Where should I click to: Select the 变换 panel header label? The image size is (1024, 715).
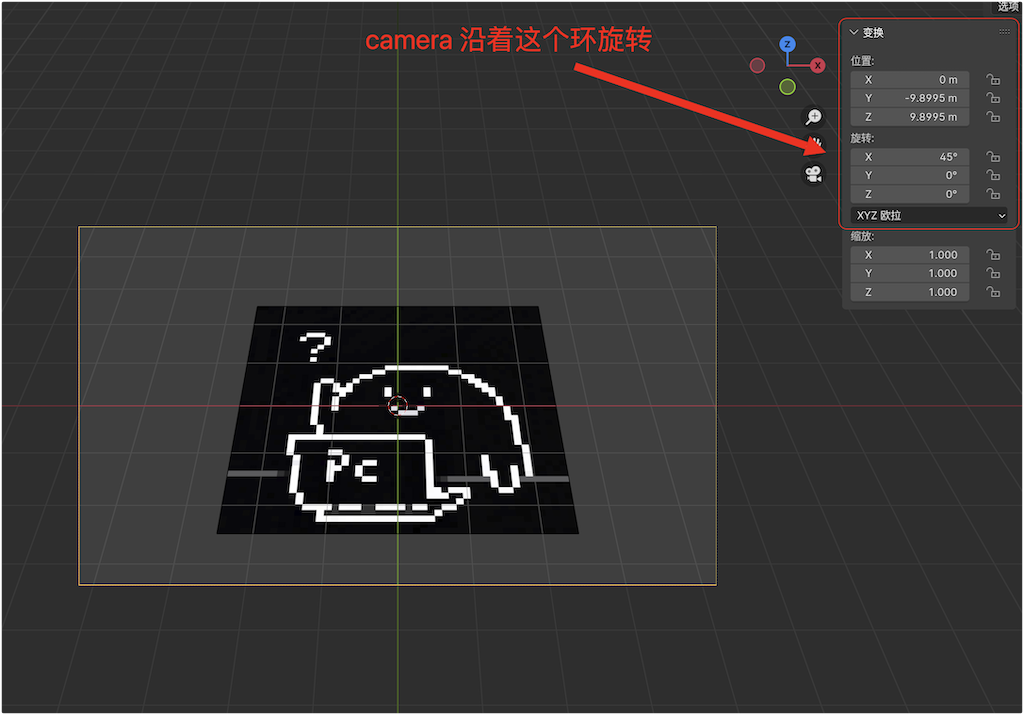coord(876,32)
